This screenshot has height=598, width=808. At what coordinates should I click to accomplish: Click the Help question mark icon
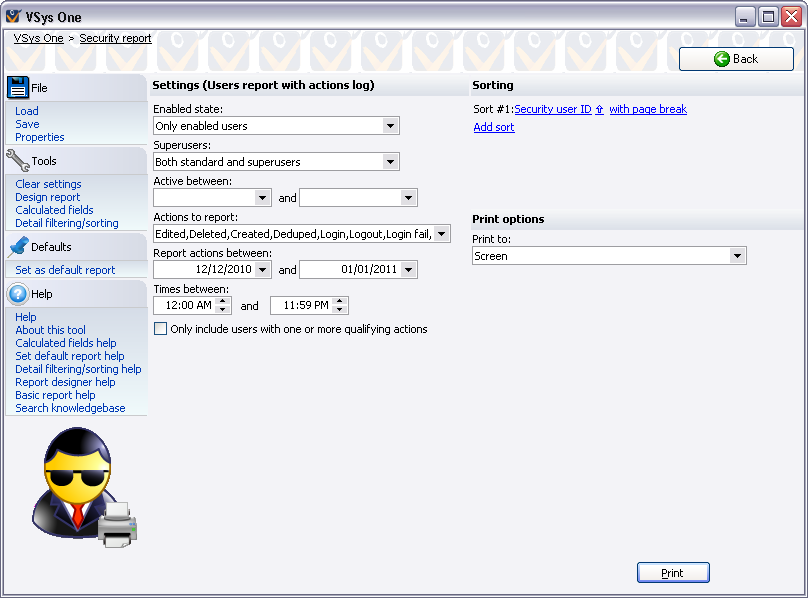pos(18,294)
